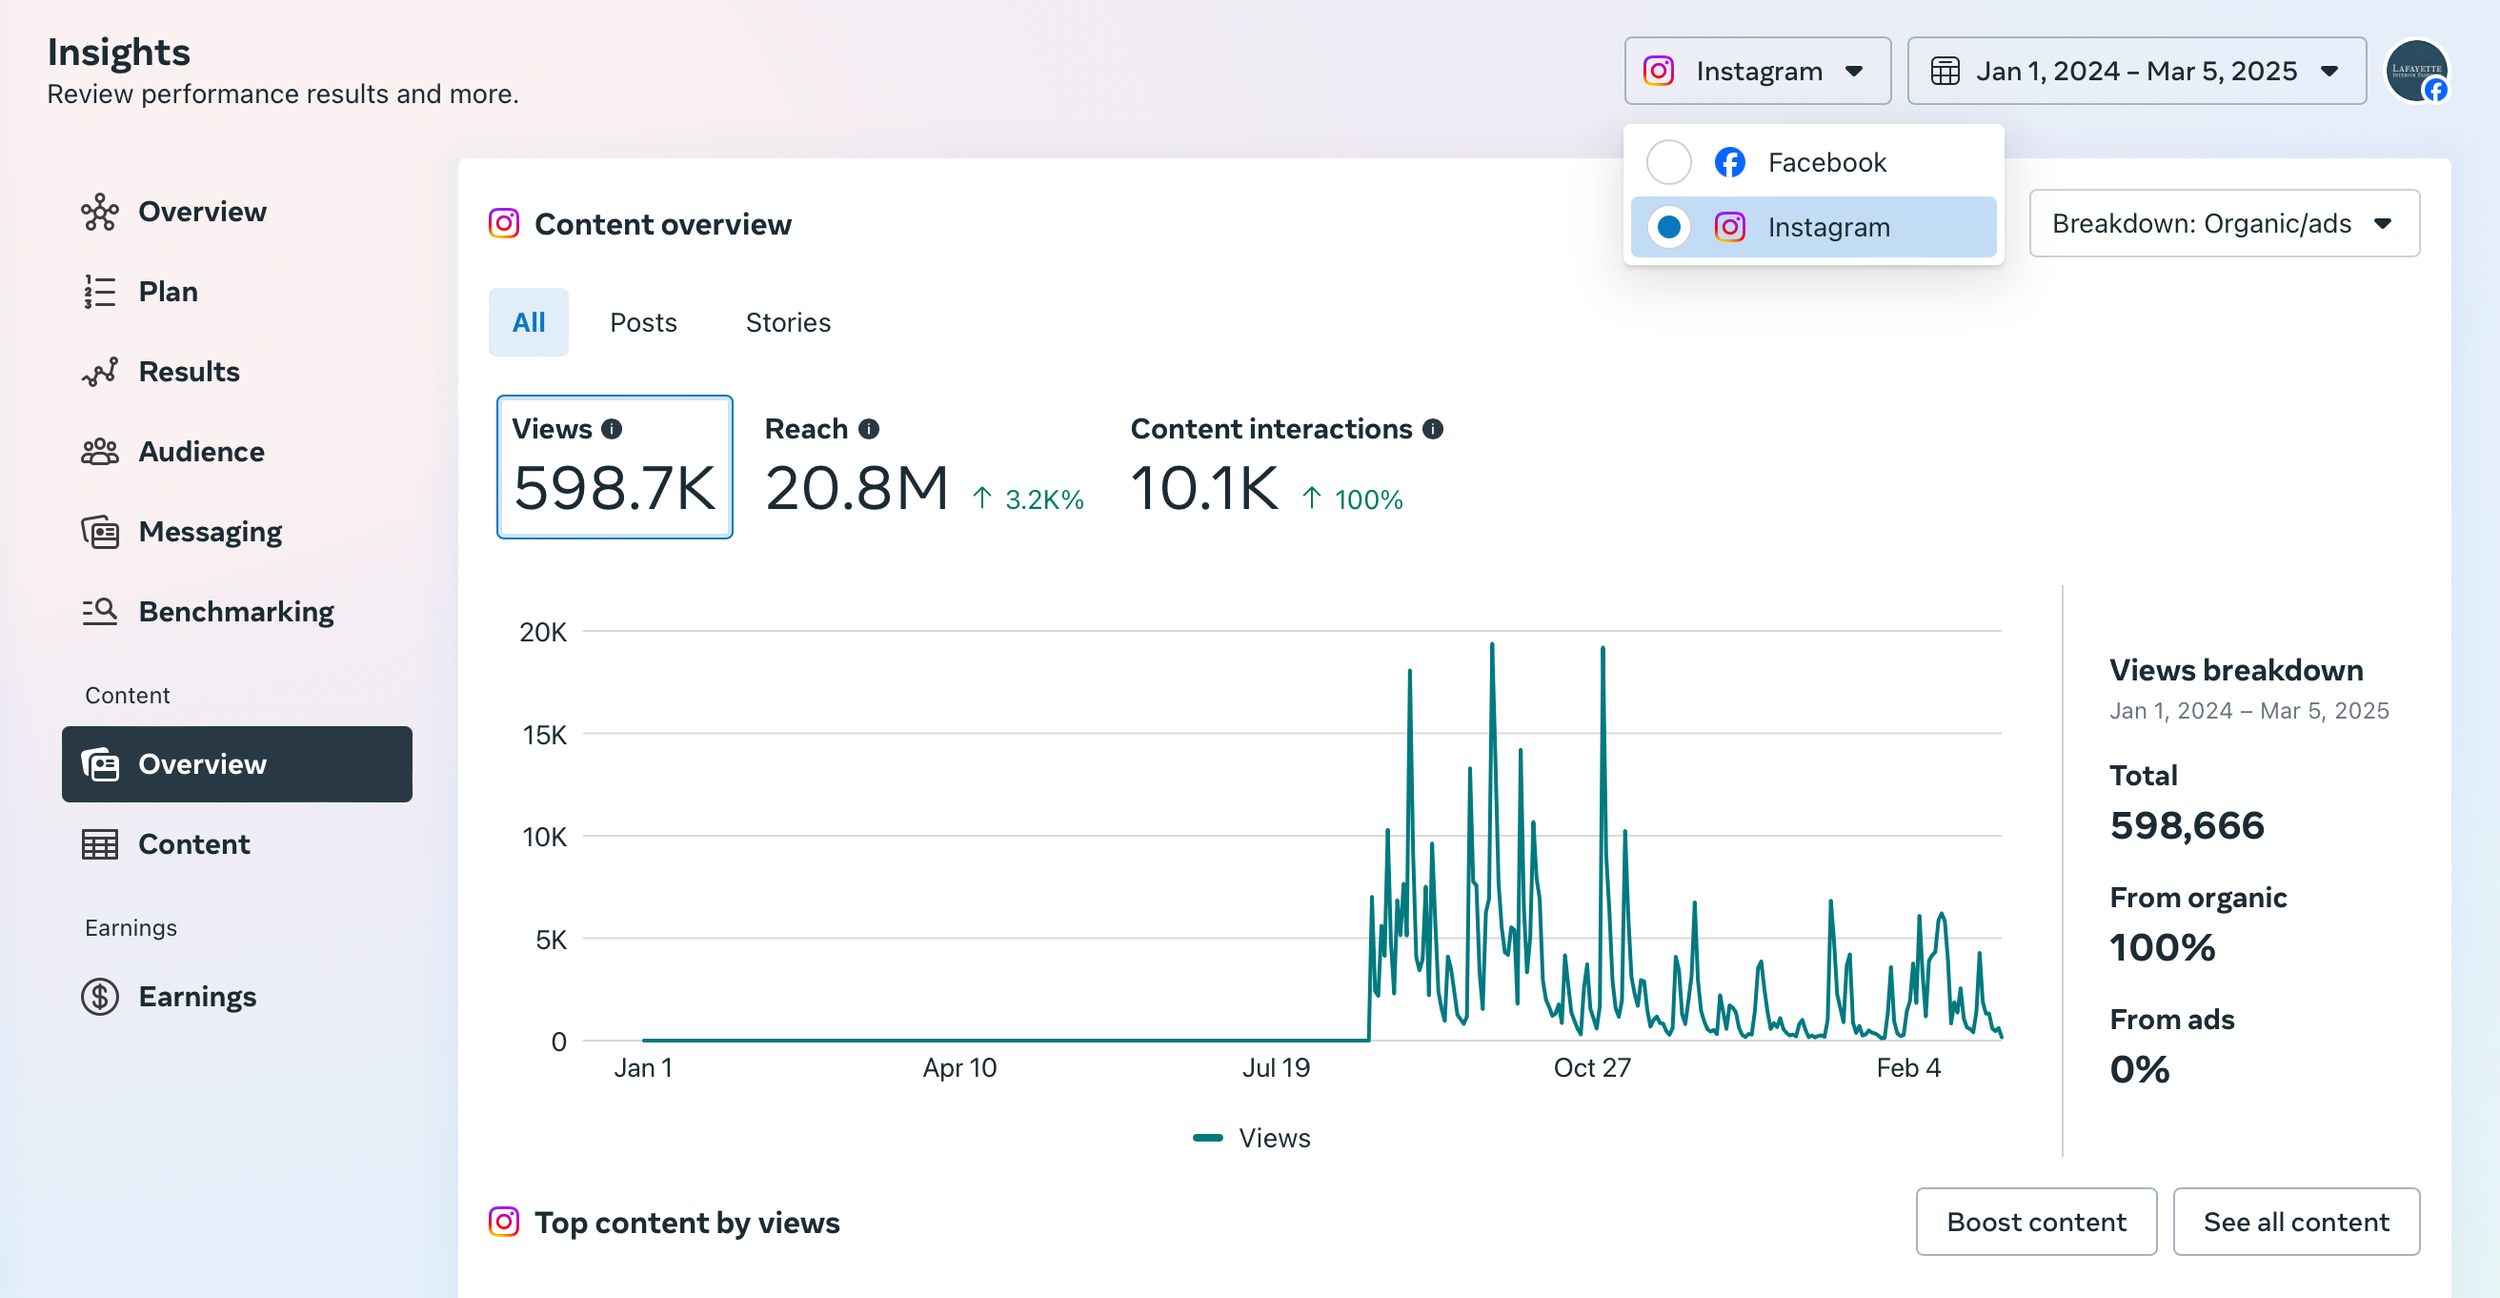Switch to the Posts tab
This screenshot has height=1298, width=2500.
pos(643,322)
